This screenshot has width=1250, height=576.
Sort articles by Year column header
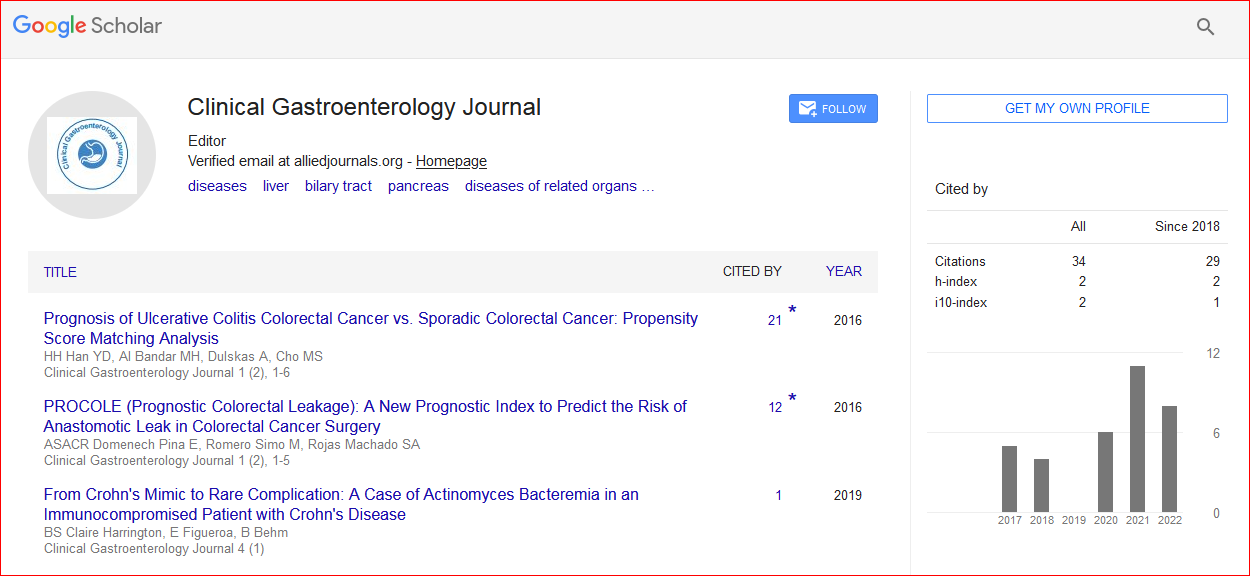[843, 271]
